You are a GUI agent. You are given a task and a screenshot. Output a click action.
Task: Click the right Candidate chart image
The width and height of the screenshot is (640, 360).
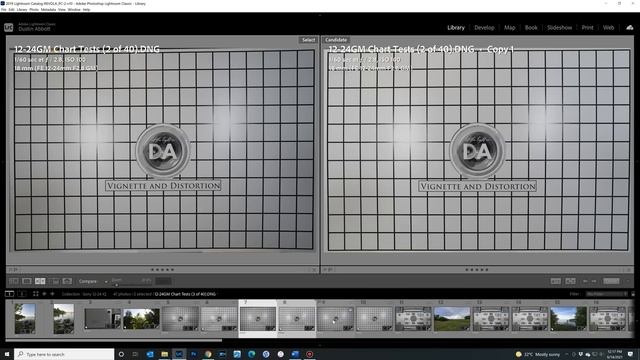(478, 149)
